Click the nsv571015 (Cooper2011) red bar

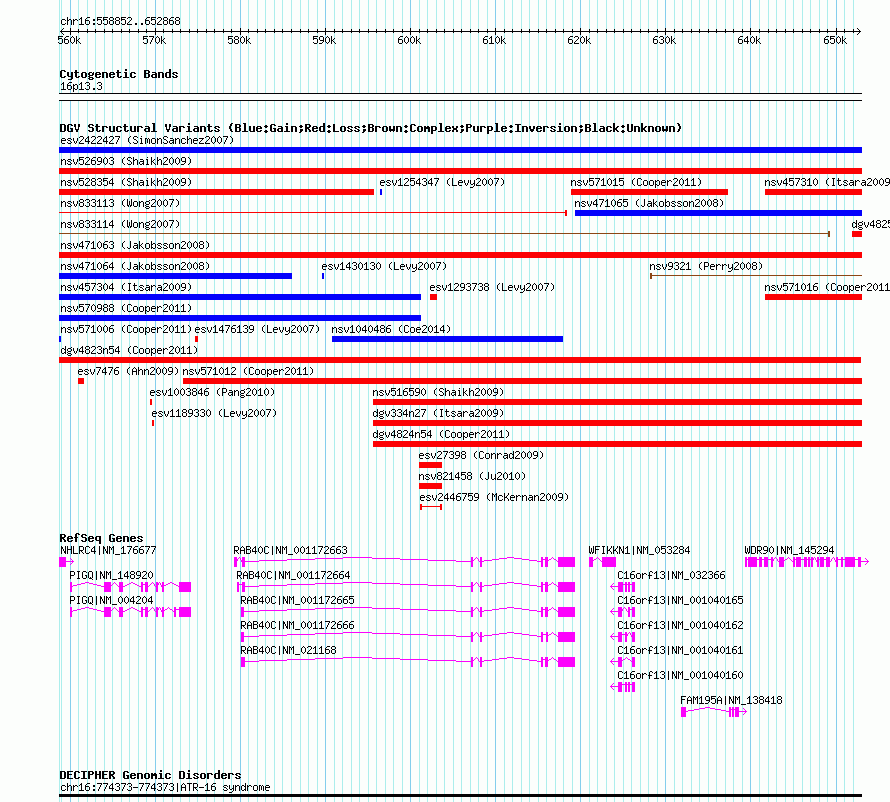(649, 192)
